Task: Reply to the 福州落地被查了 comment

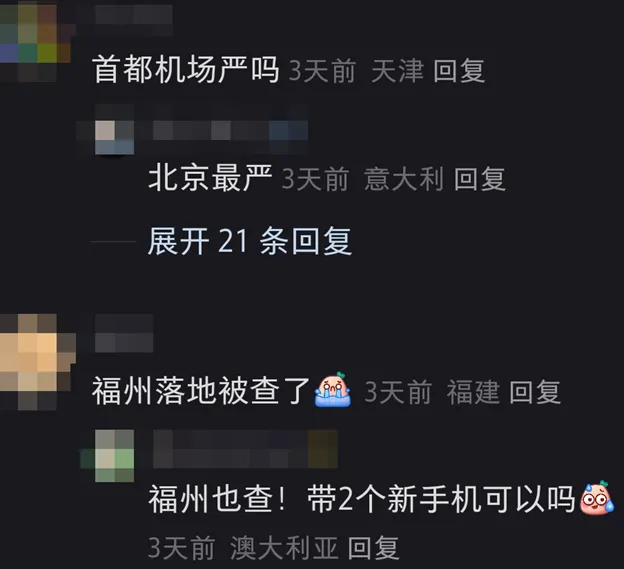Action: (535, 392)
